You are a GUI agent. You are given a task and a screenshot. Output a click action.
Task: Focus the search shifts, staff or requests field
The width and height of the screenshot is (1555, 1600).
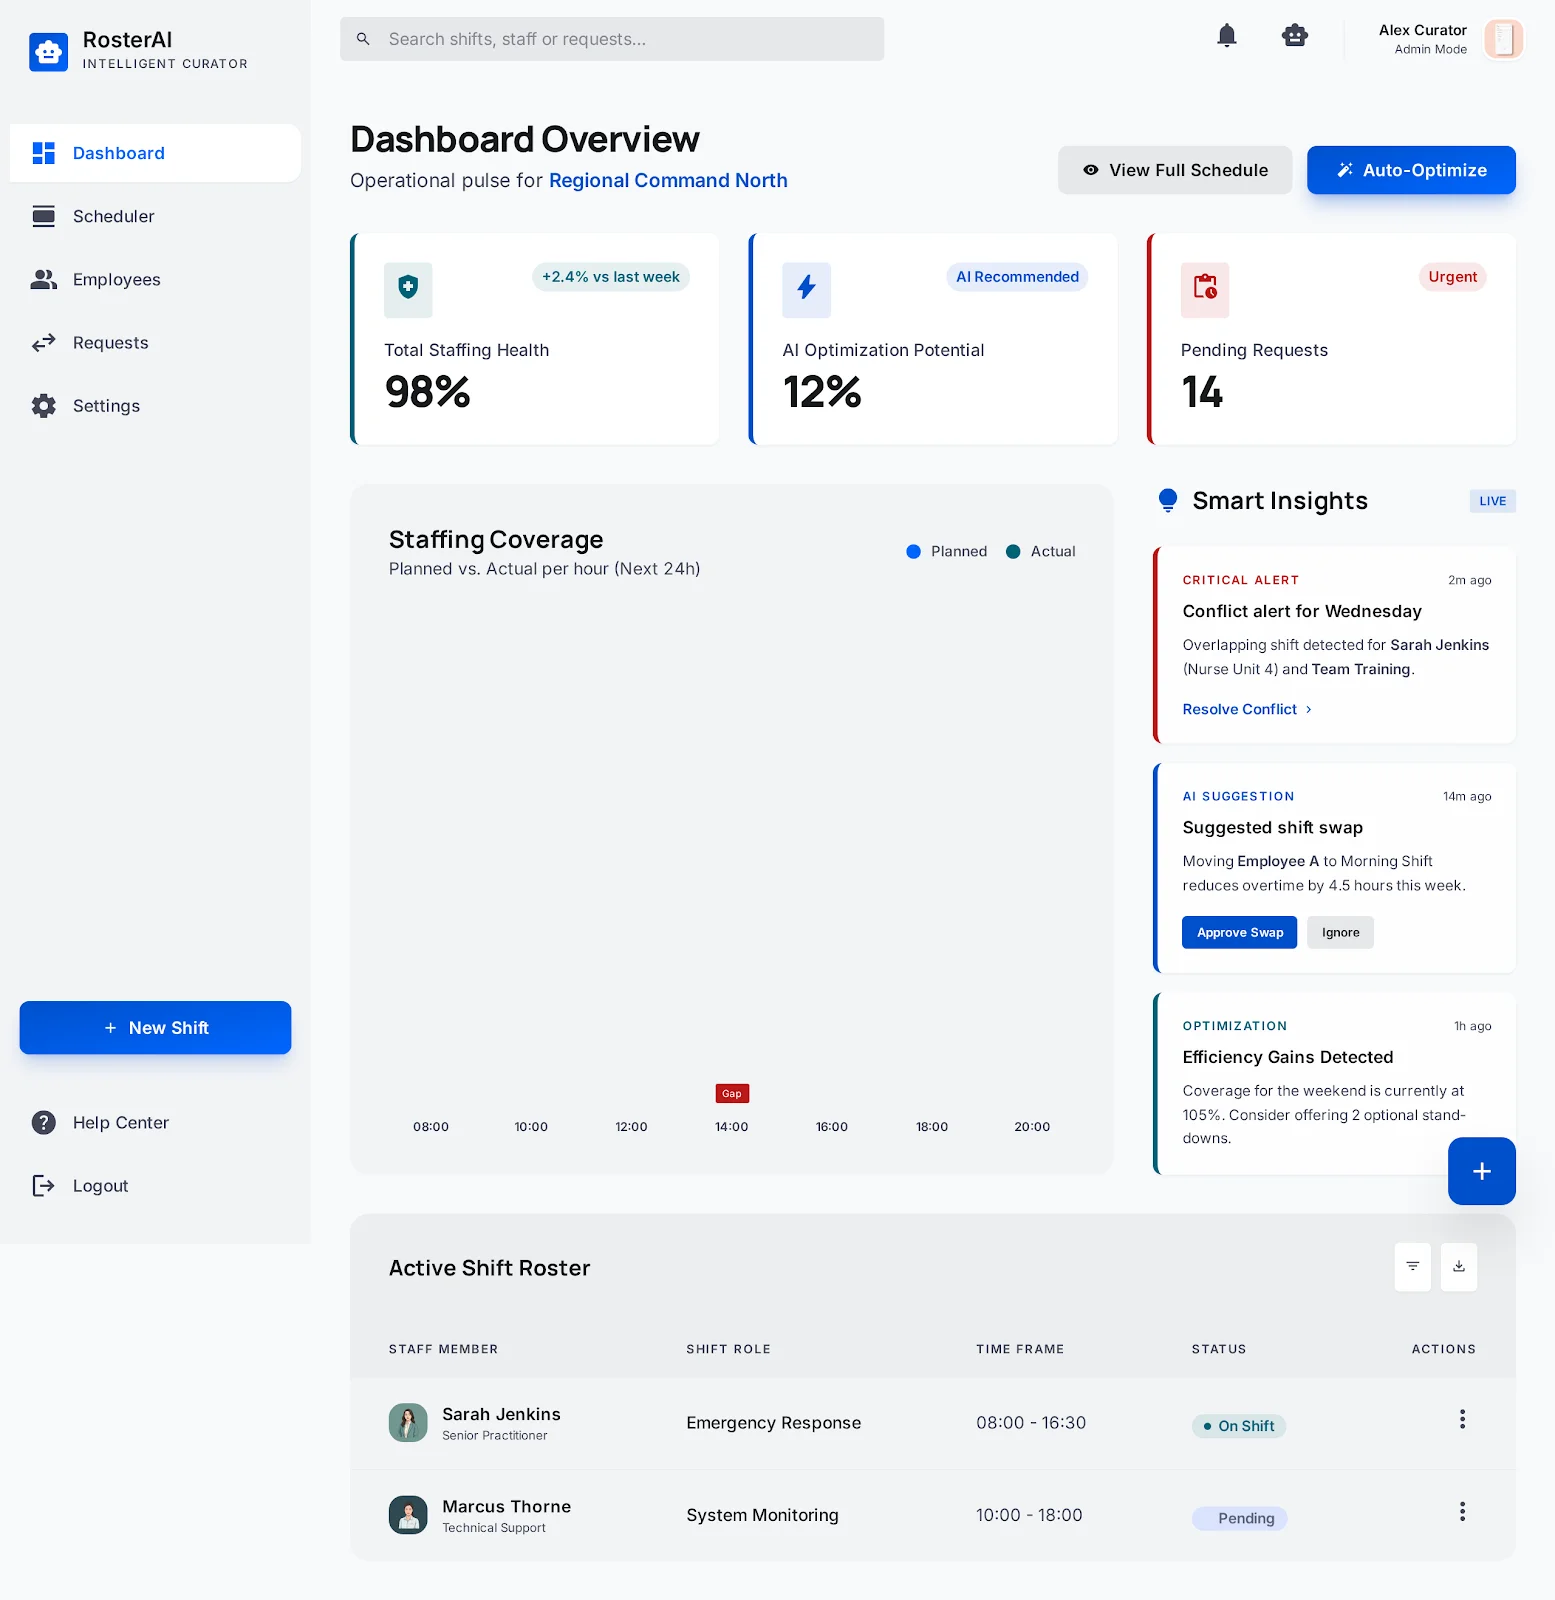click(612, 39)
